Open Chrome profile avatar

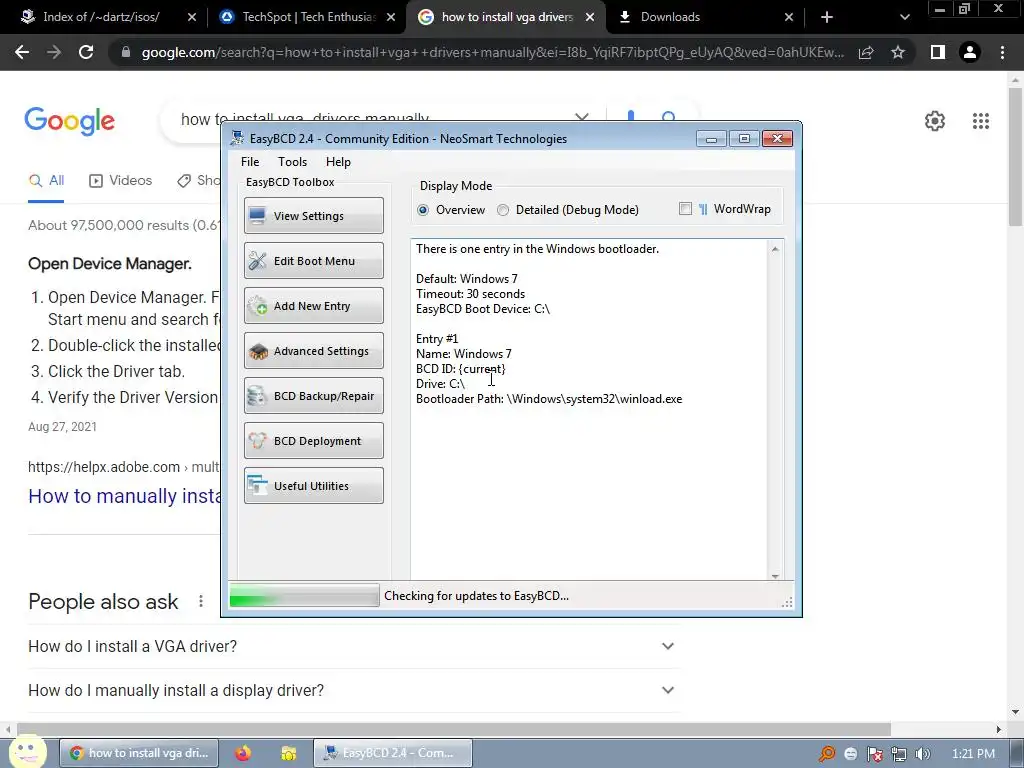click(x=970, y=52)
